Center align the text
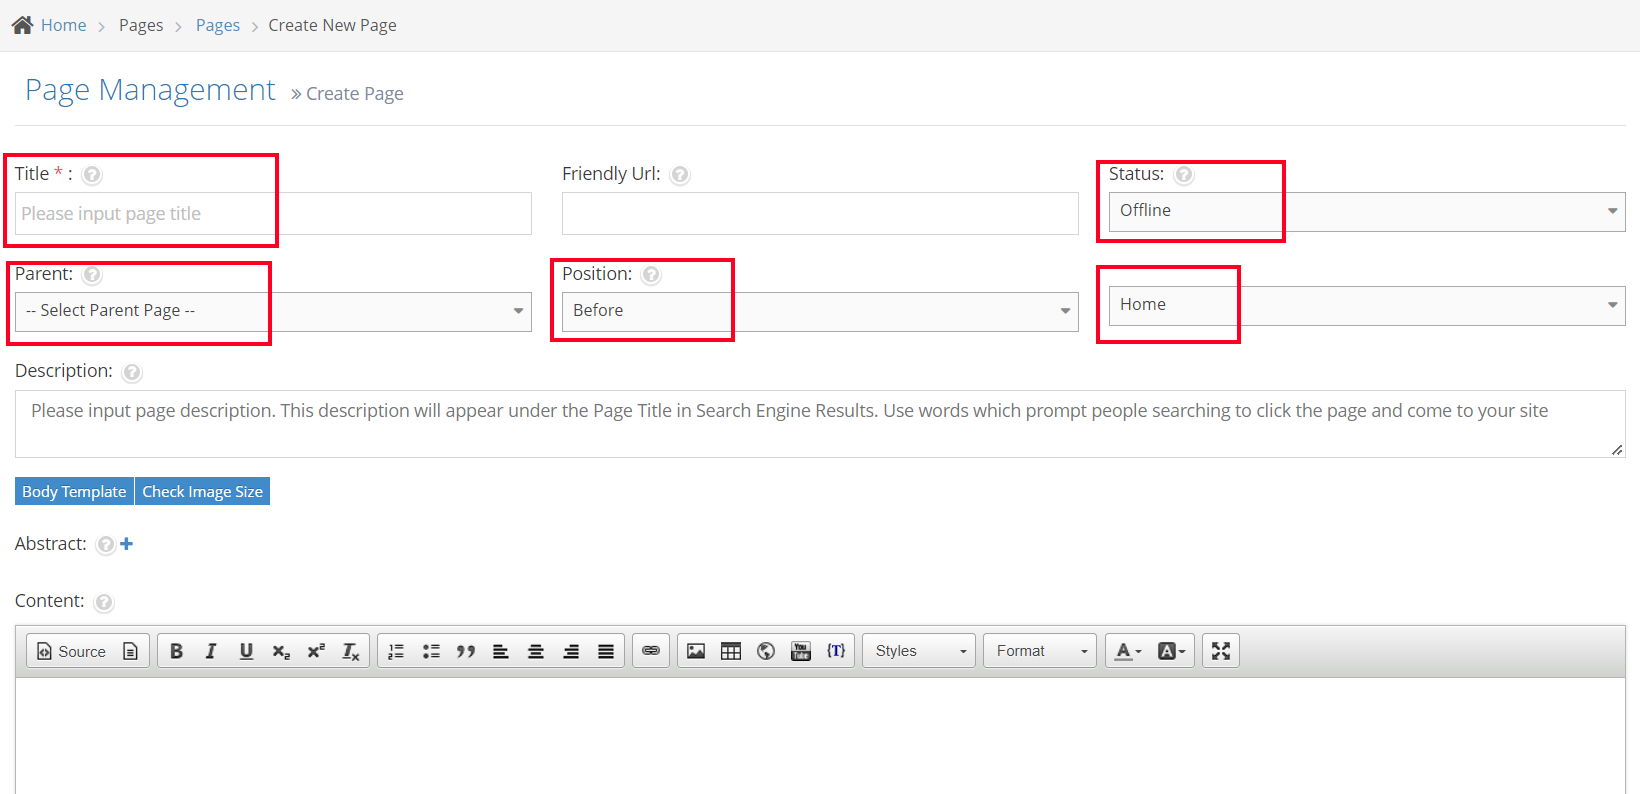The image size is (1640, 794). (x=536, y=651)
